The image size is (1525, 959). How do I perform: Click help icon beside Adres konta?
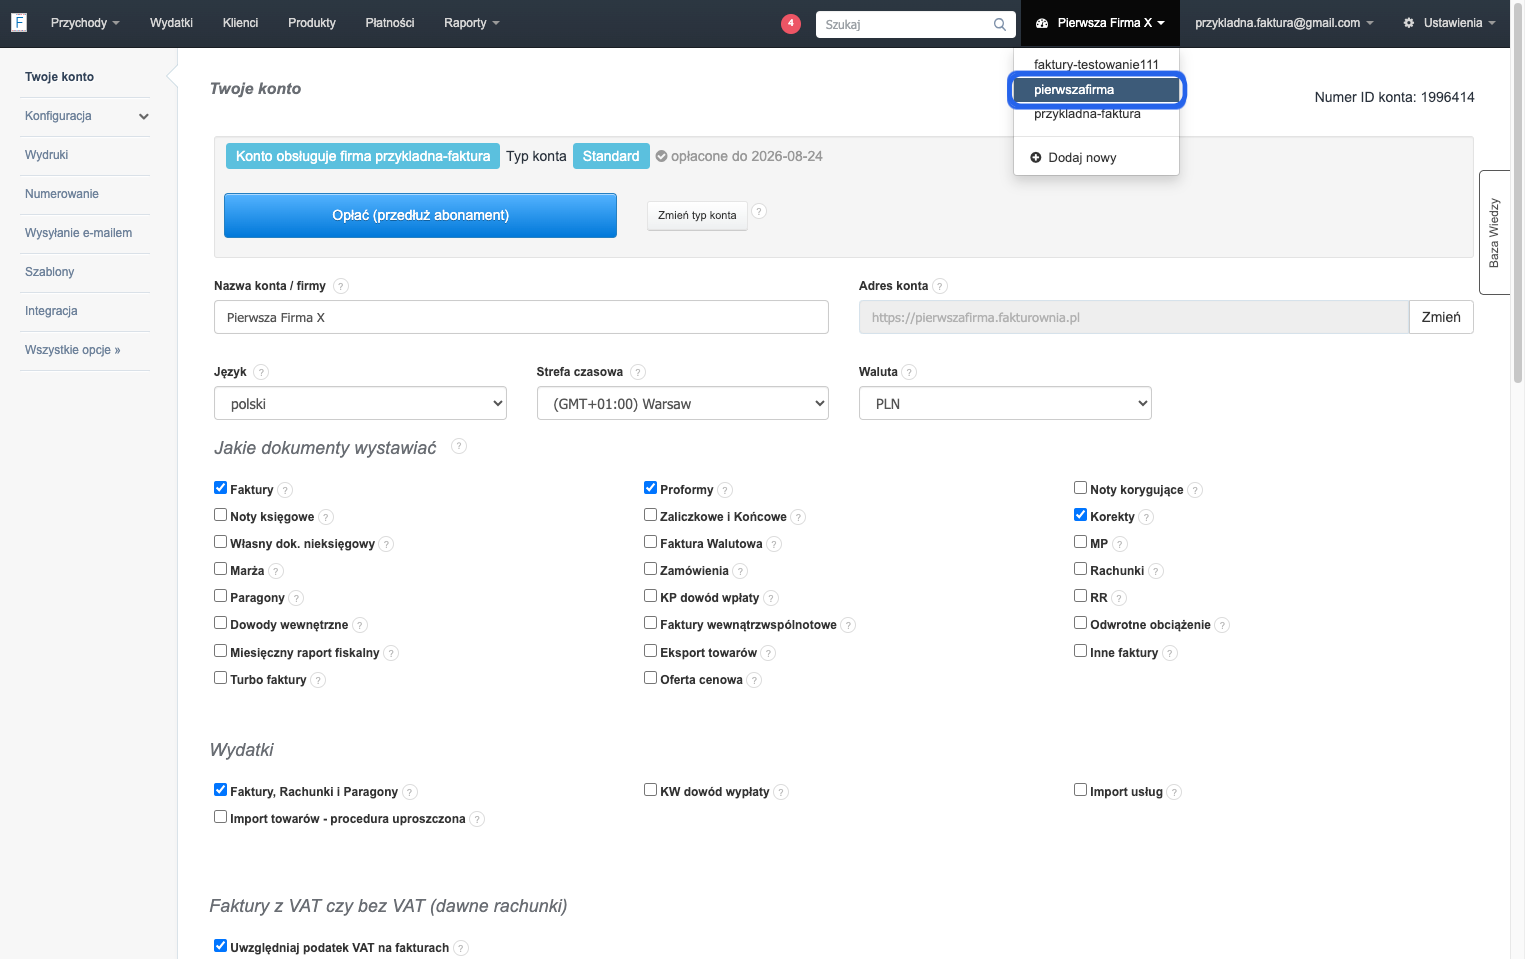pyautogui.click(x=940, y=286)
